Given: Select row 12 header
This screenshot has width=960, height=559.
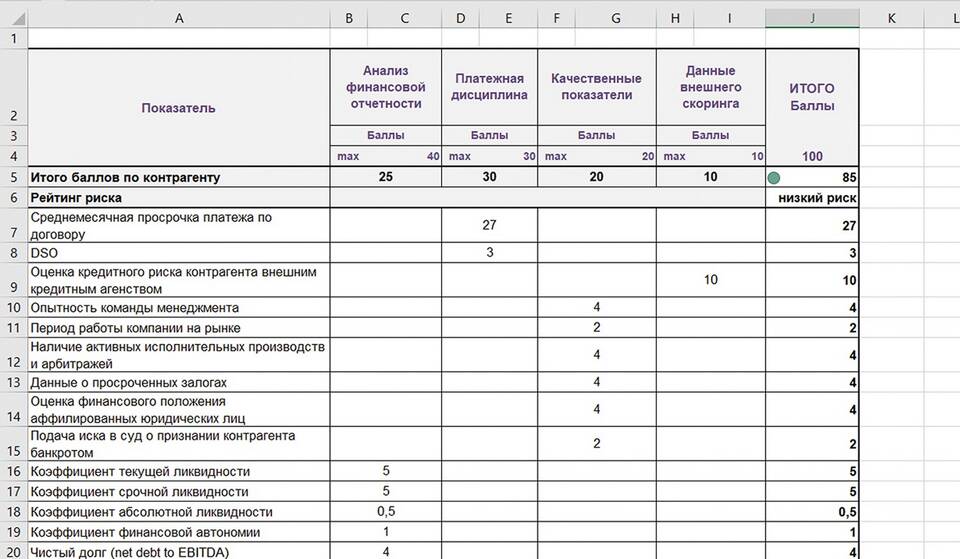Looking at the screenshot, I should [13, 355].
